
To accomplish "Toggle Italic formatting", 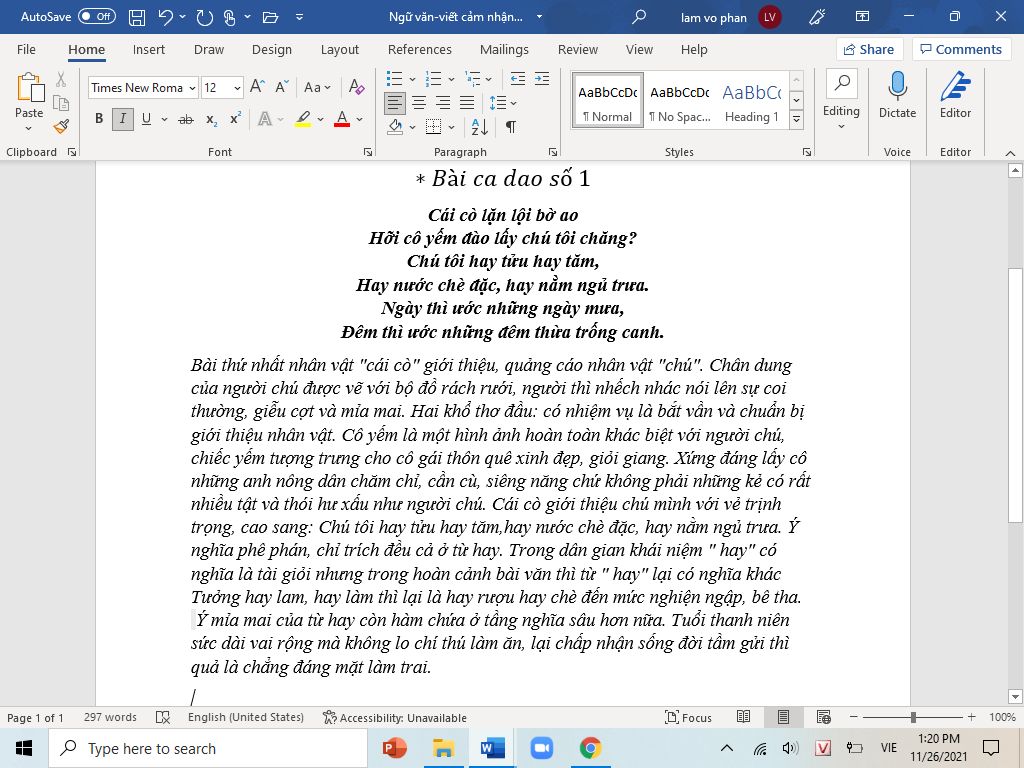I will pyautogui.click(x=122, y=119).
